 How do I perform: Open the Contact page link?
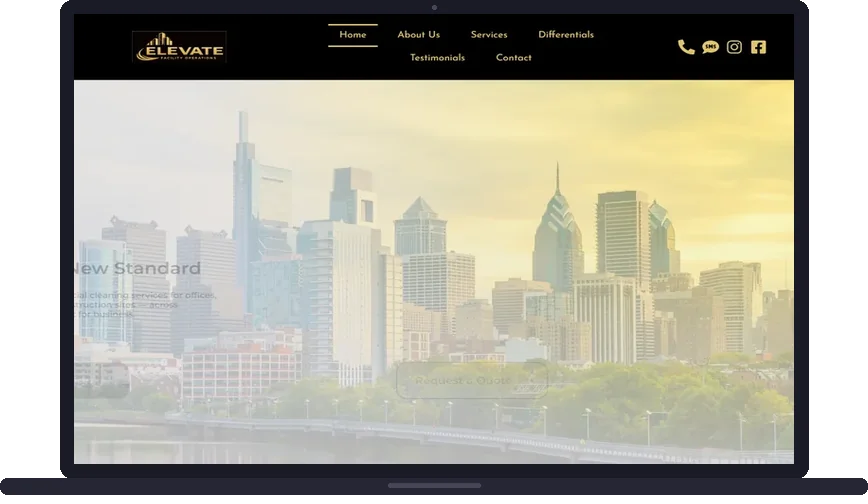pyautogui.click(x=514, y=58)
